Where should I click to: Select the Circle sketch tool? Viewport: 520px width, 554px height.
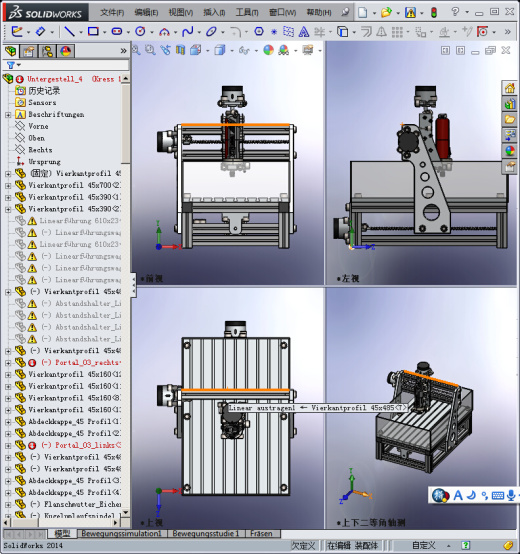140,32
